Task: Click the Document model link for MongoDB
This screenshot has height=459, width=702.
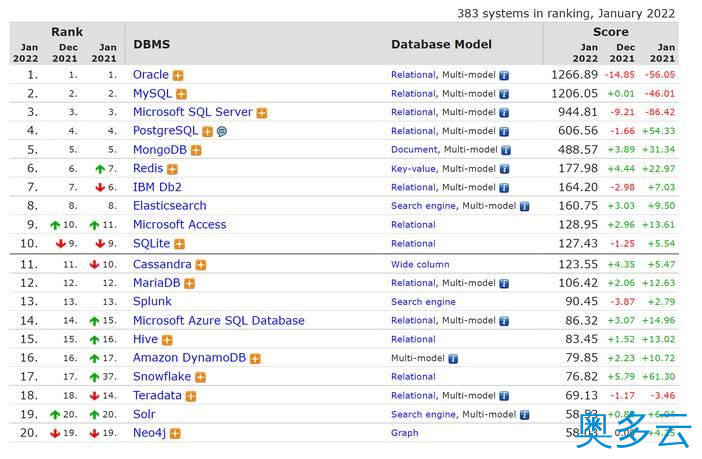Action: click(x=414, y=150)
